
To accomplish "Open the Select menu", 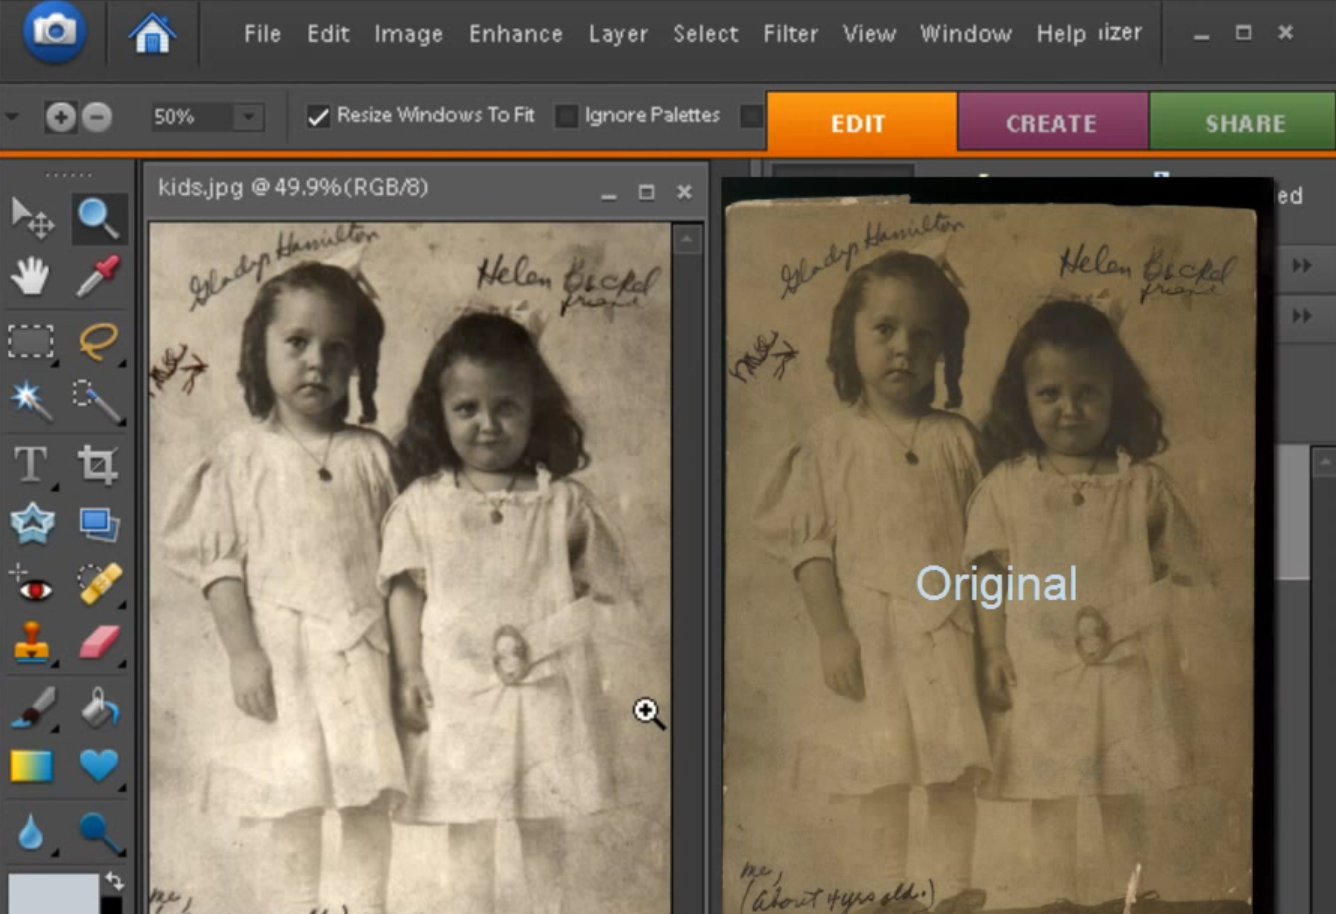I will 706,34.
